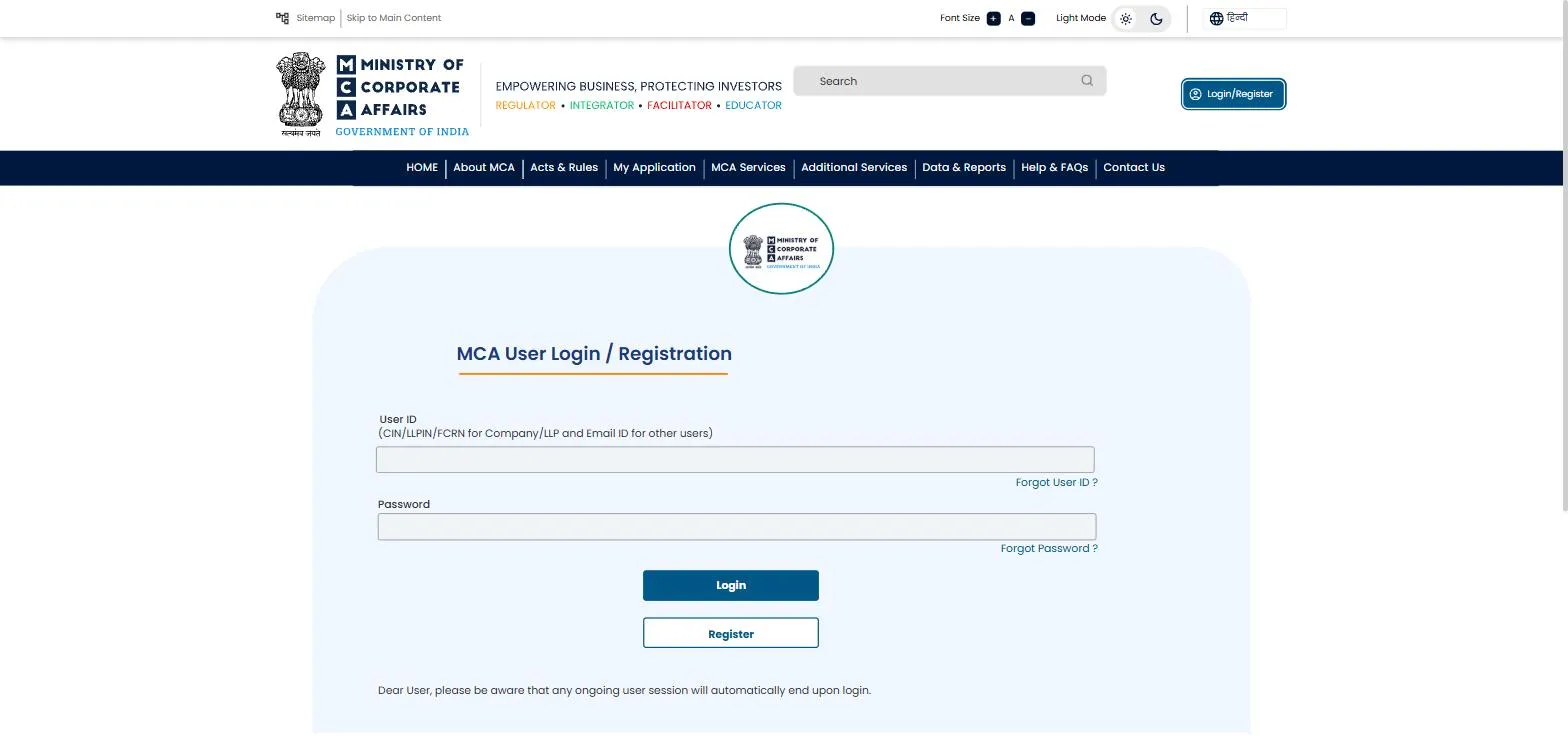Go to HOME in navigation bar
The height and width of the screenshot is (753, 1568).
(x=422, y=168)
